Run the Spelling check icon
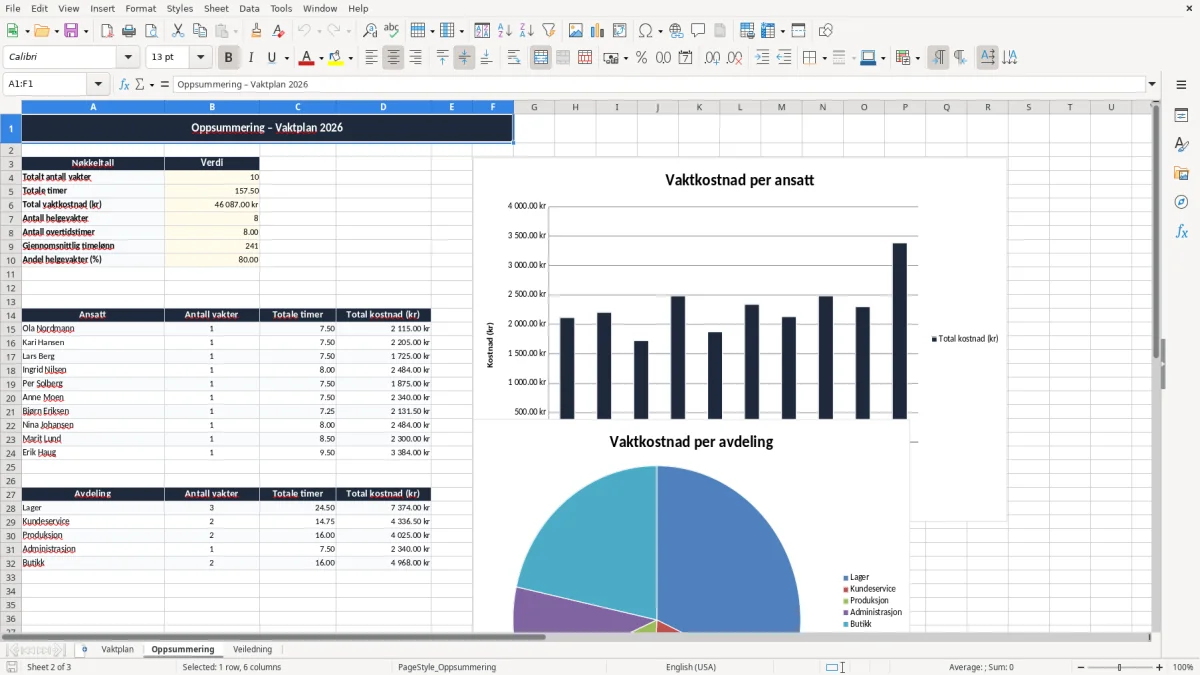The image size is (1200, 675). [392, 31]
